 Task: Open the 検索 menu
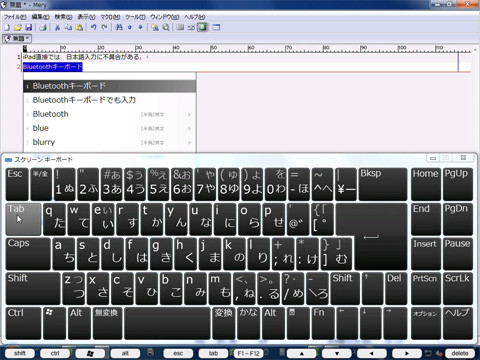63,17
